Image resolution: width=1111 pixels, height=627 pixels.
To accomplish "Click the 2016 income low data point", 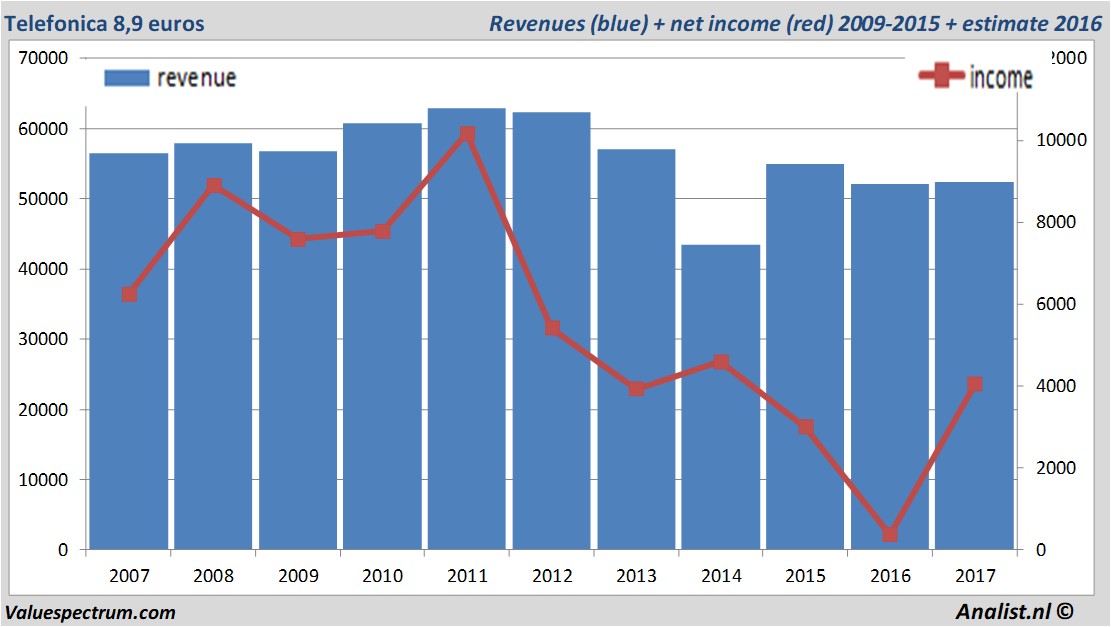I will coord(891,534).
